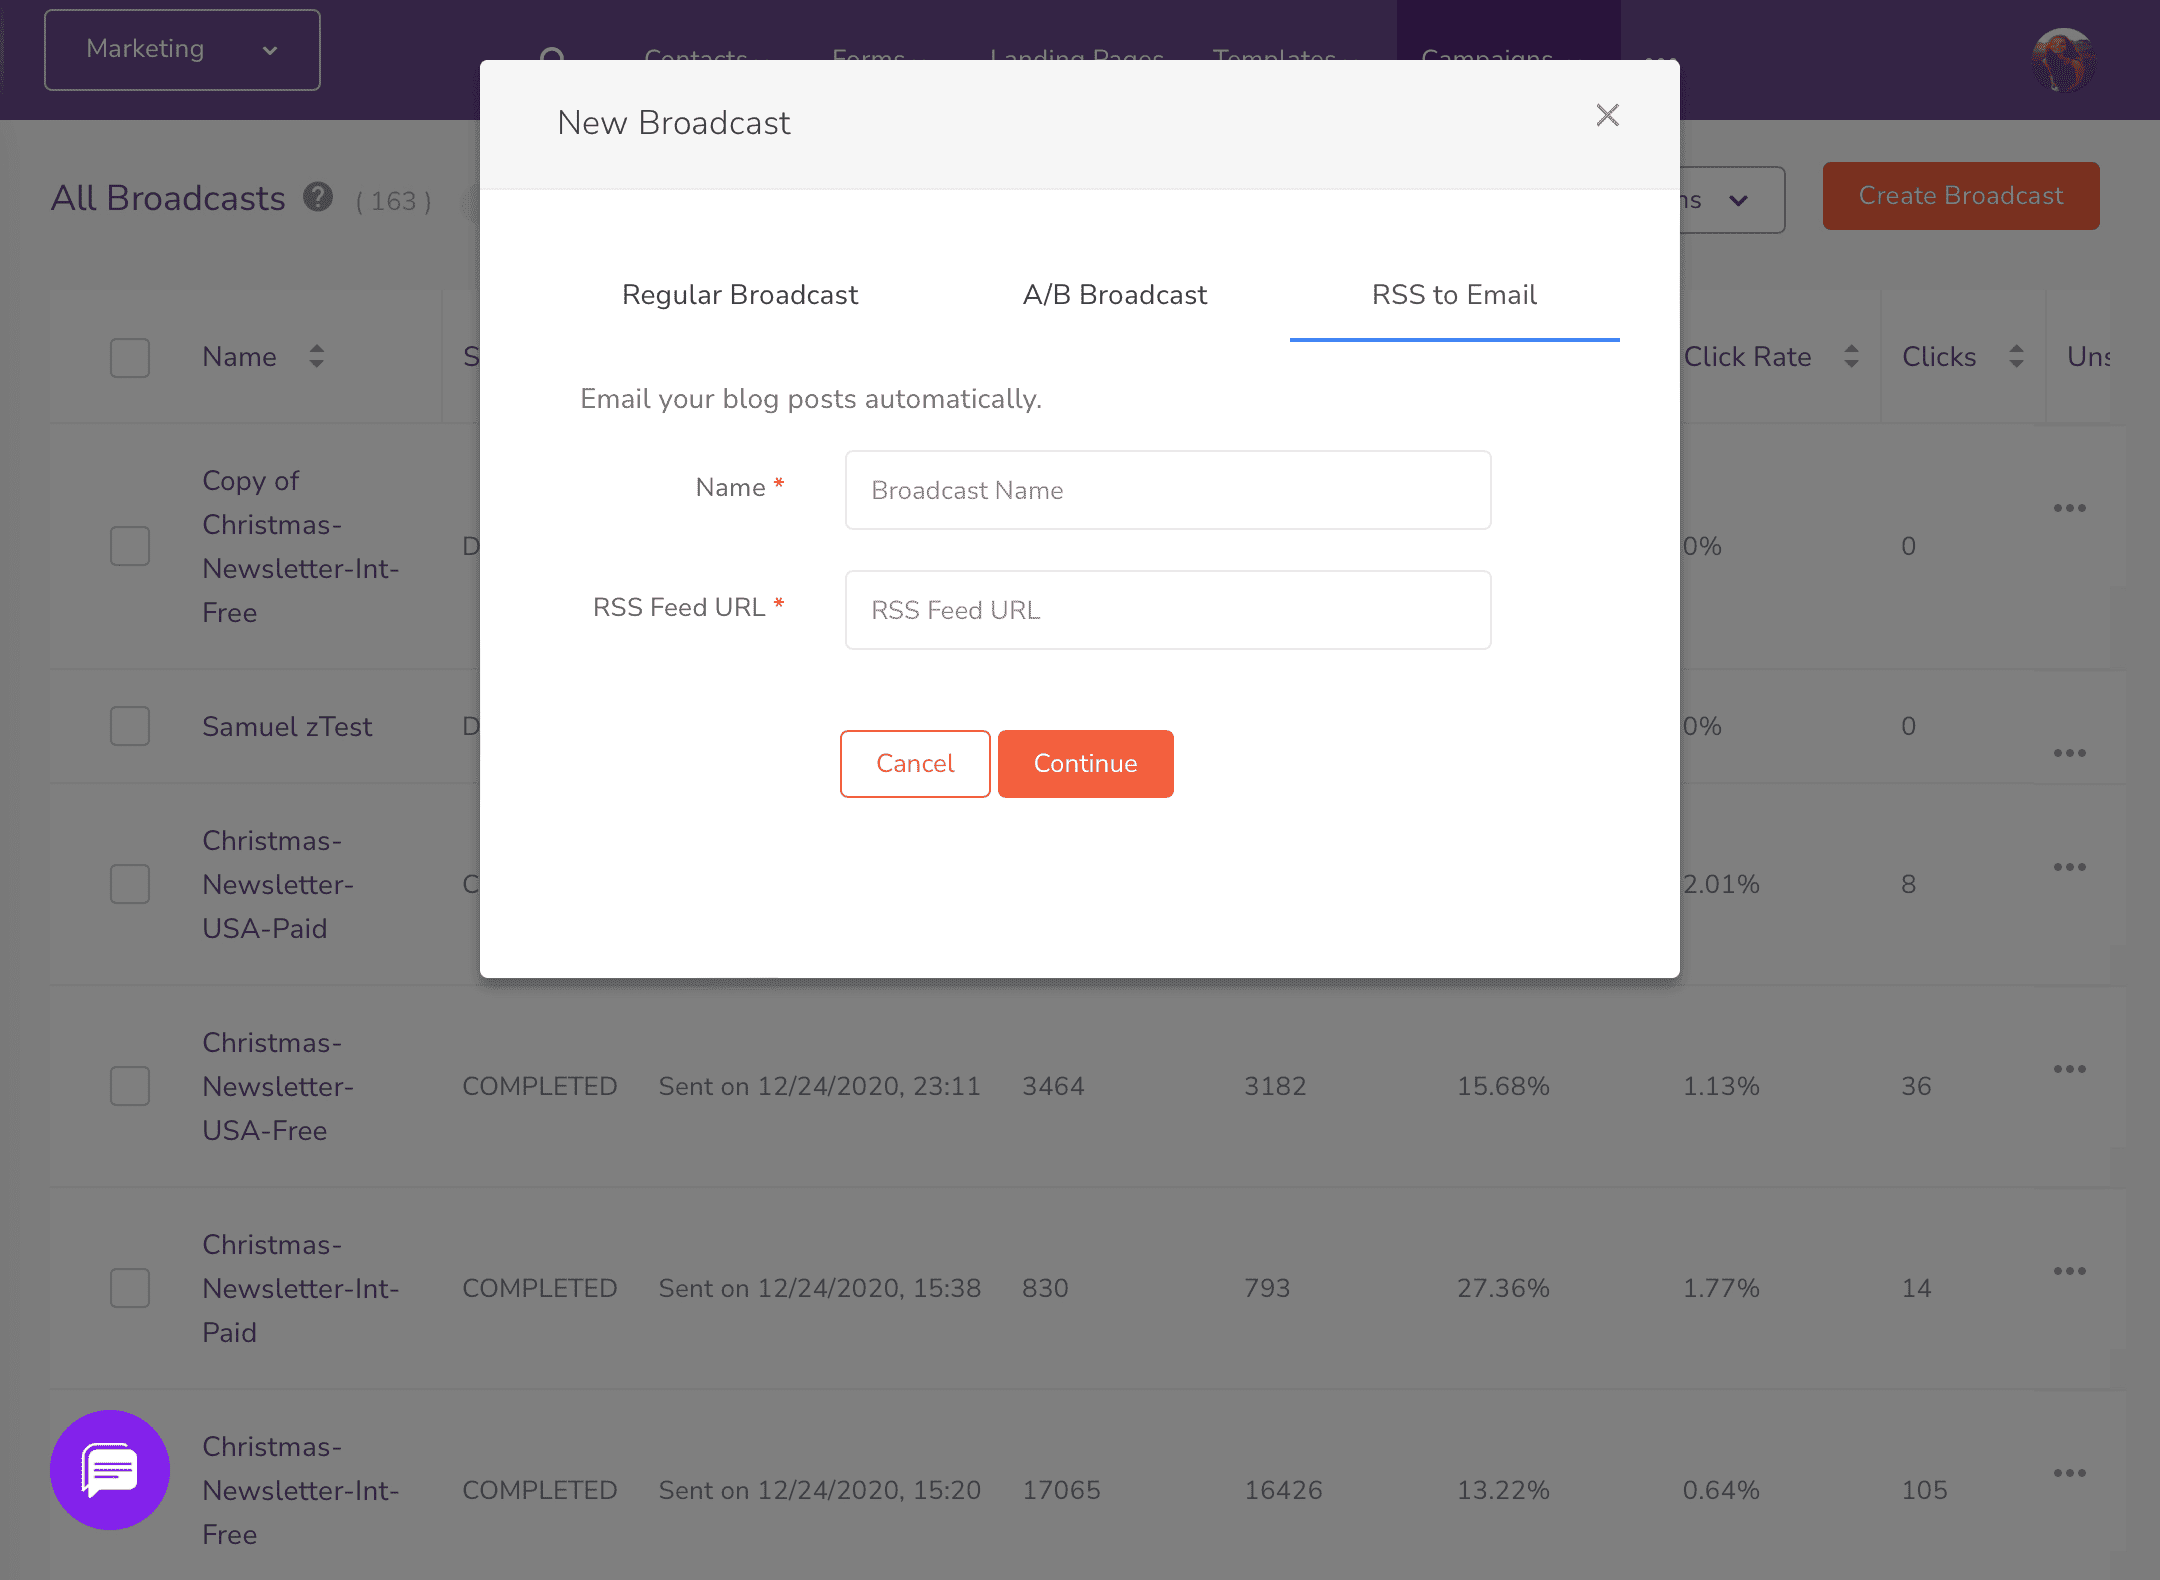Click the RSS to Email tab
Image resolution: width=2160 pixels, height=1580 pixels.
click(x=1454, y=295)
